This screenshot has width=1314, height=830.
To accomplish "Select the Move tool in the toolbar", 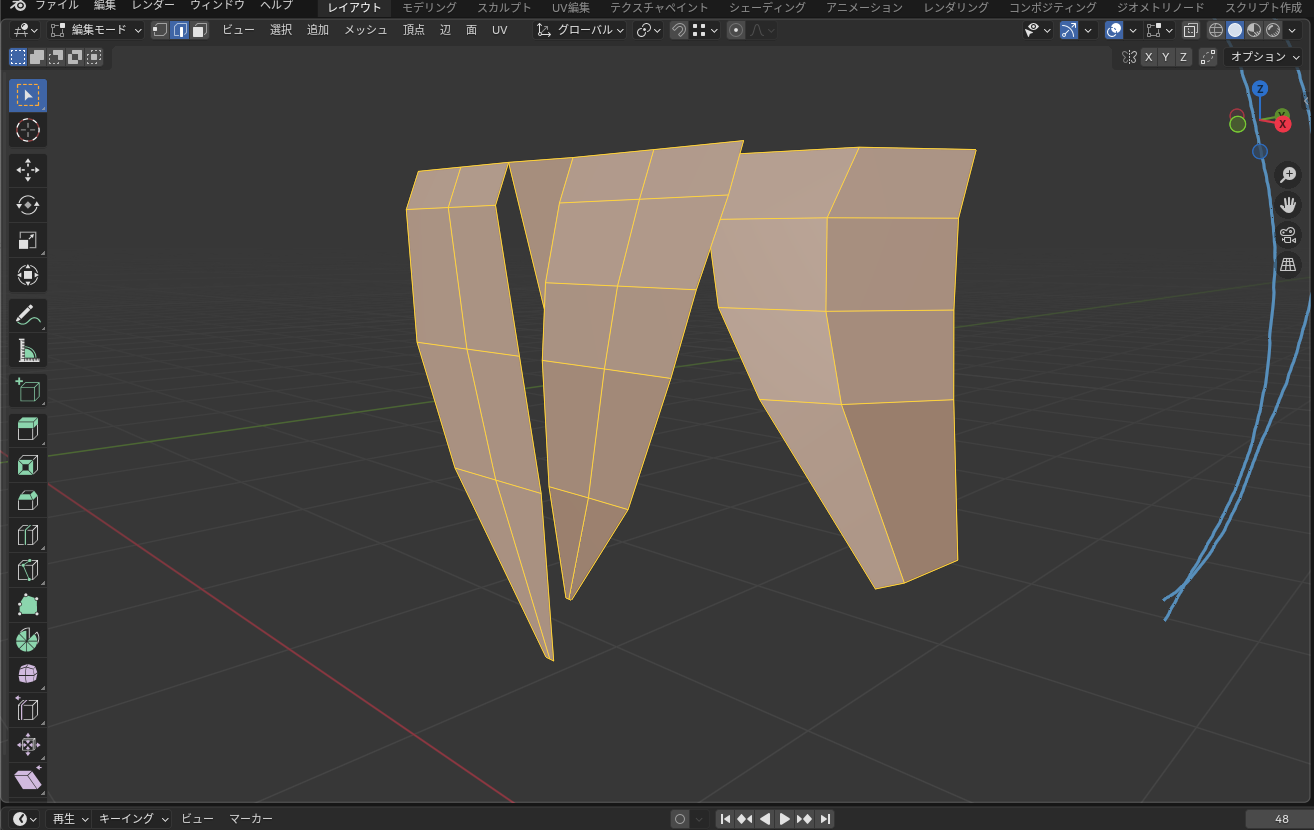I will [28, 170].
